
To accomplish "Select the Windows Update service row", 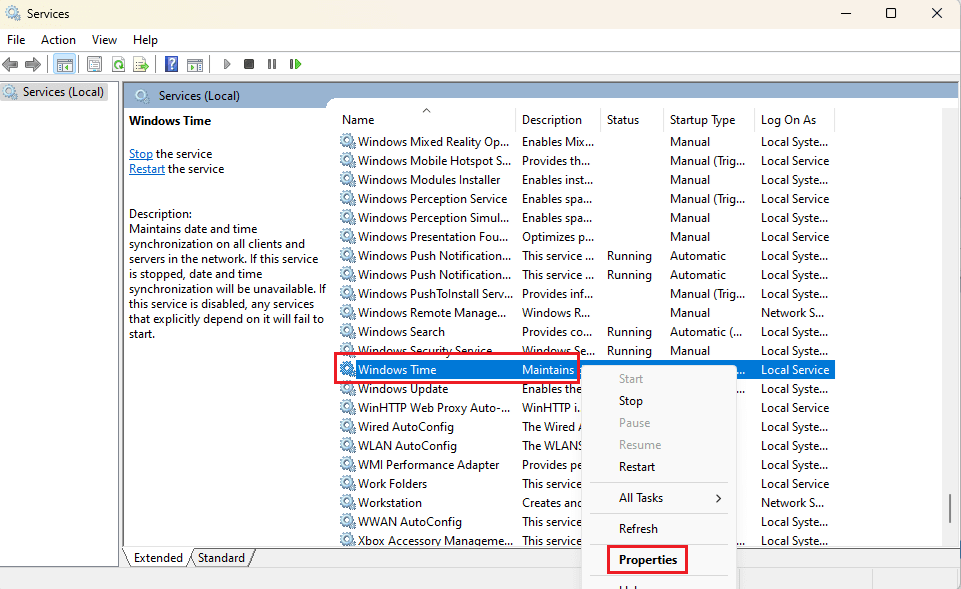I will click(586, 389).
